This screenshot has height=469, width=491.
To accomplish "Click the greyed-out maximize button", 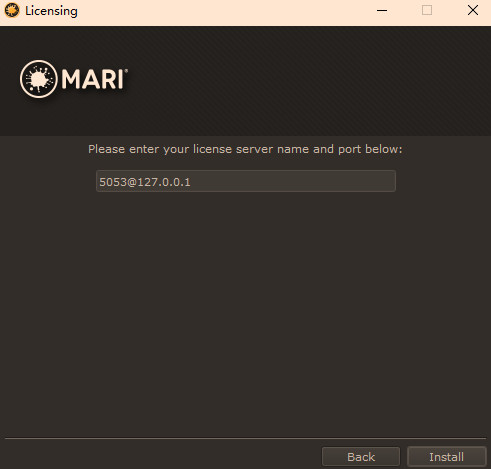I will [427, 10].
